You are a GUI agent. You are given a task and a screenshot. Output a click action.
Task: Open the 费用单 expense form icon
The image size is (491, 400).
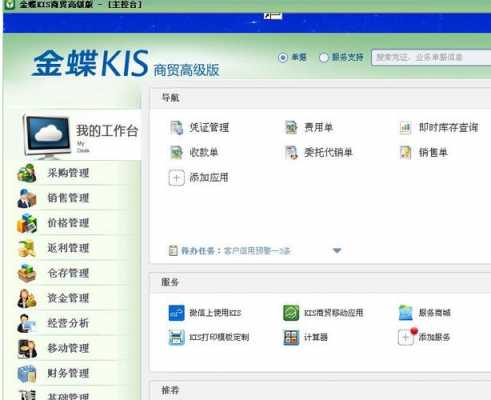point(291,128)
